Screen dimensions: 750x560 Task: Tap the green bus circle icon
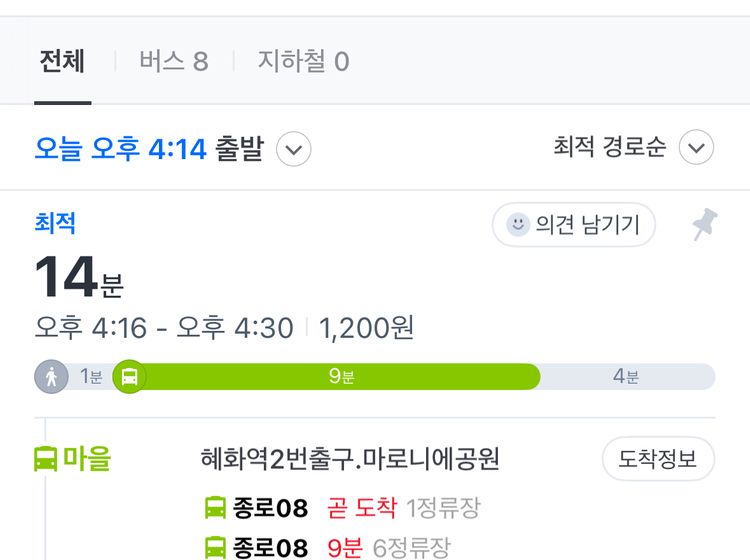point(129,376)
